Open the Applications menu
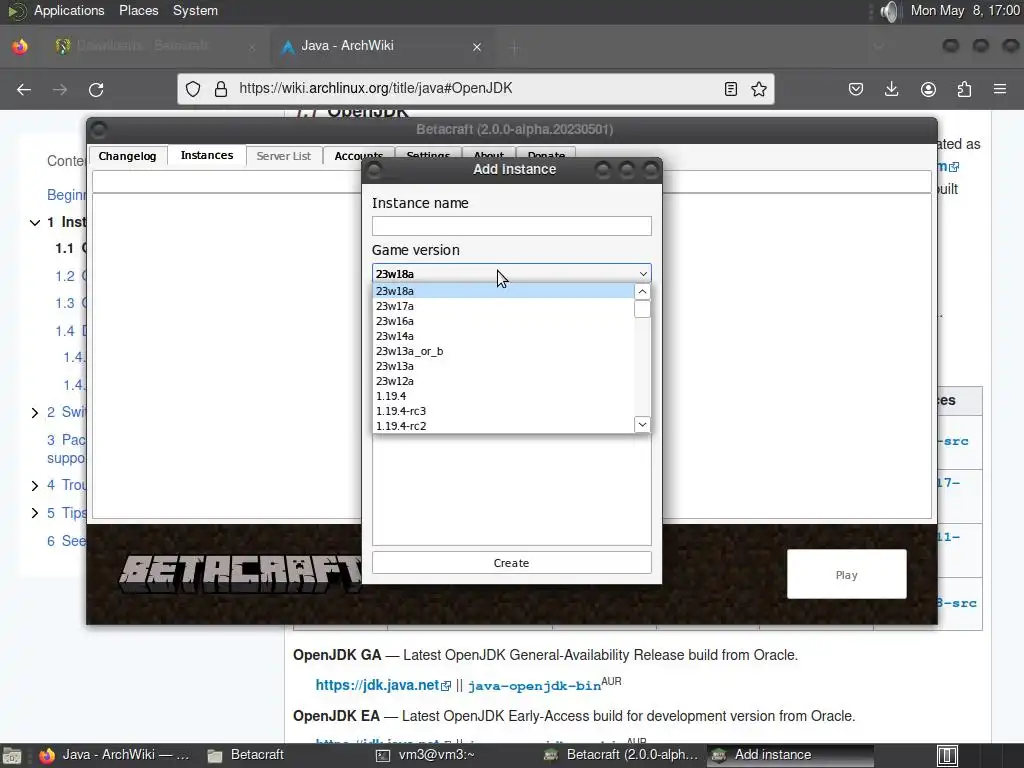Viewport: 1024px width, 768px height. coord(69,10)
